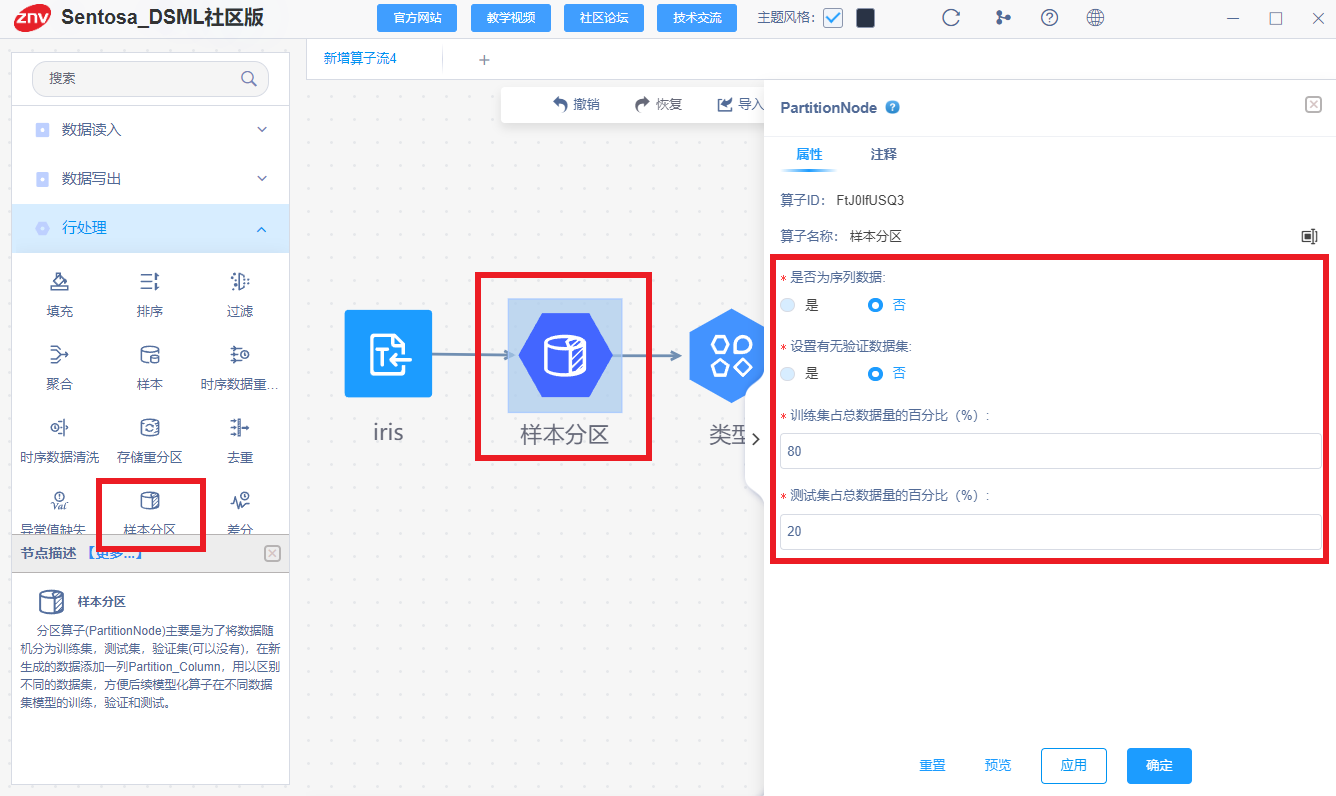Close the 节点描述 panel
This screenshot has width=1336, height=796.
[x=272, y=553]
